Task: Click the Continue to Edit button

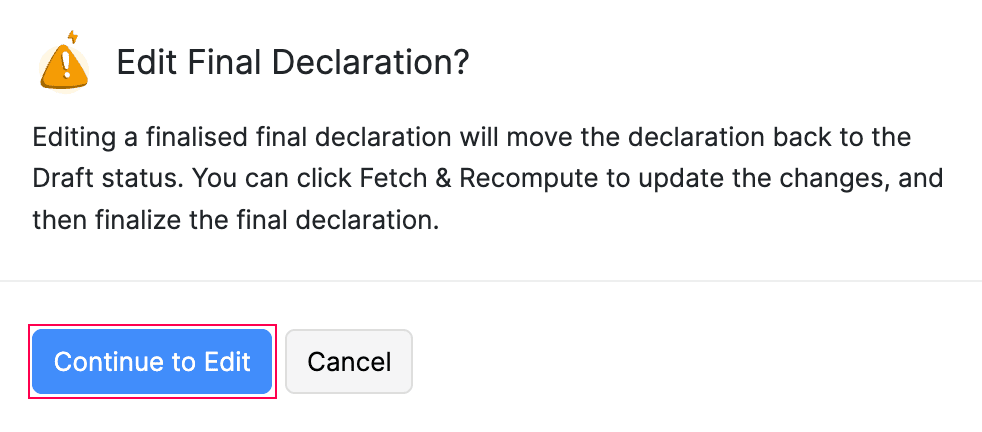Action: 152,361
